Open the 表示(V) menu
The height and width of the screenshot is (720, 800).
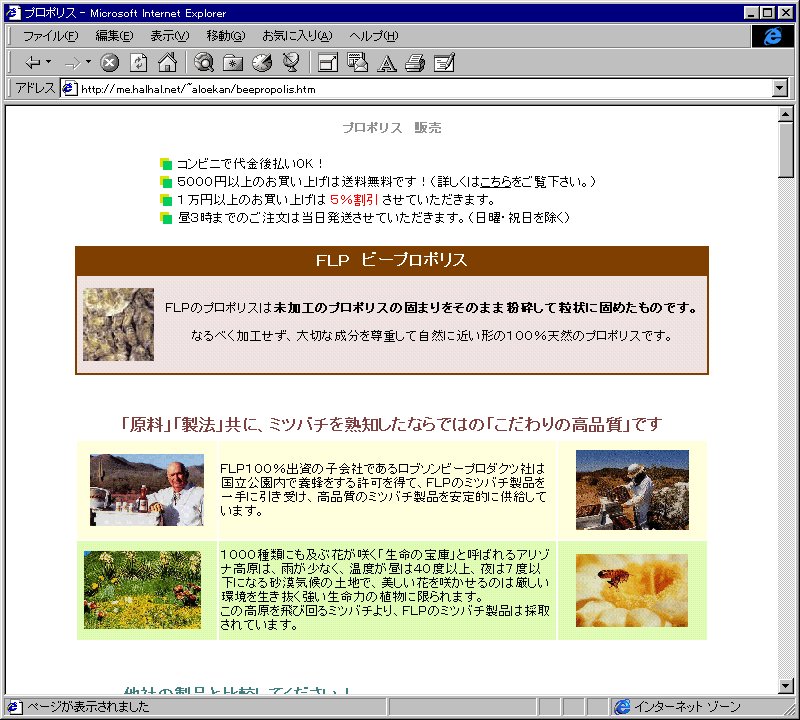169,36
